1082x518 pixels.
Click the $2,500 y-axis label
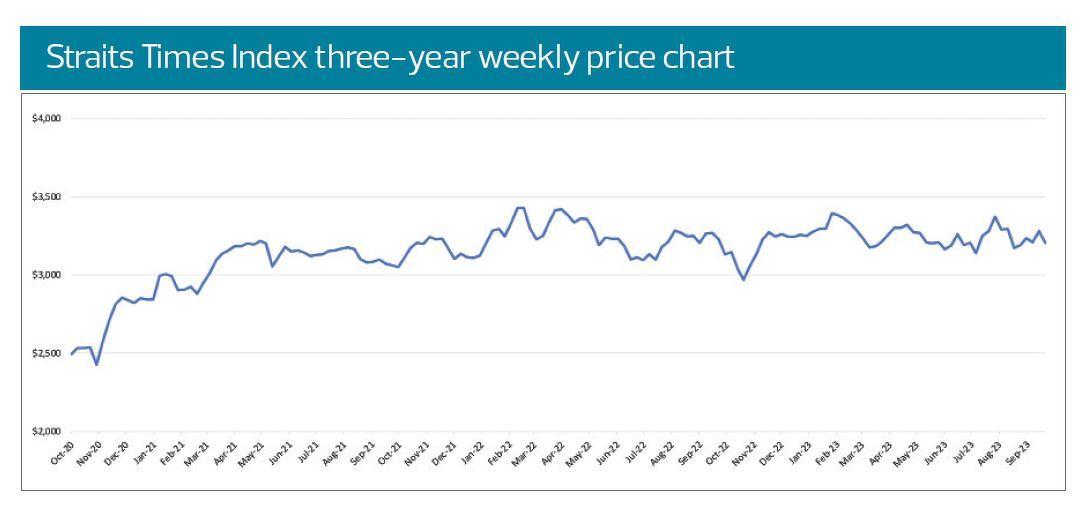coord(48,353)
